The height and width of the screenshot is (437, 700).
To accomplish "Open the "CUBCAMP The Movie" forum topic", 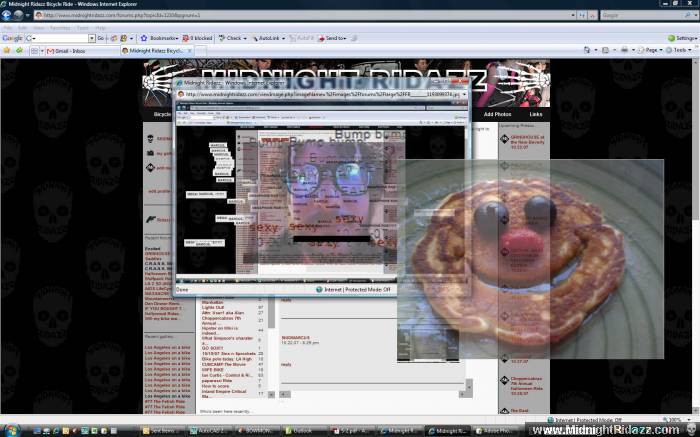I will click(x=223, y=364).
